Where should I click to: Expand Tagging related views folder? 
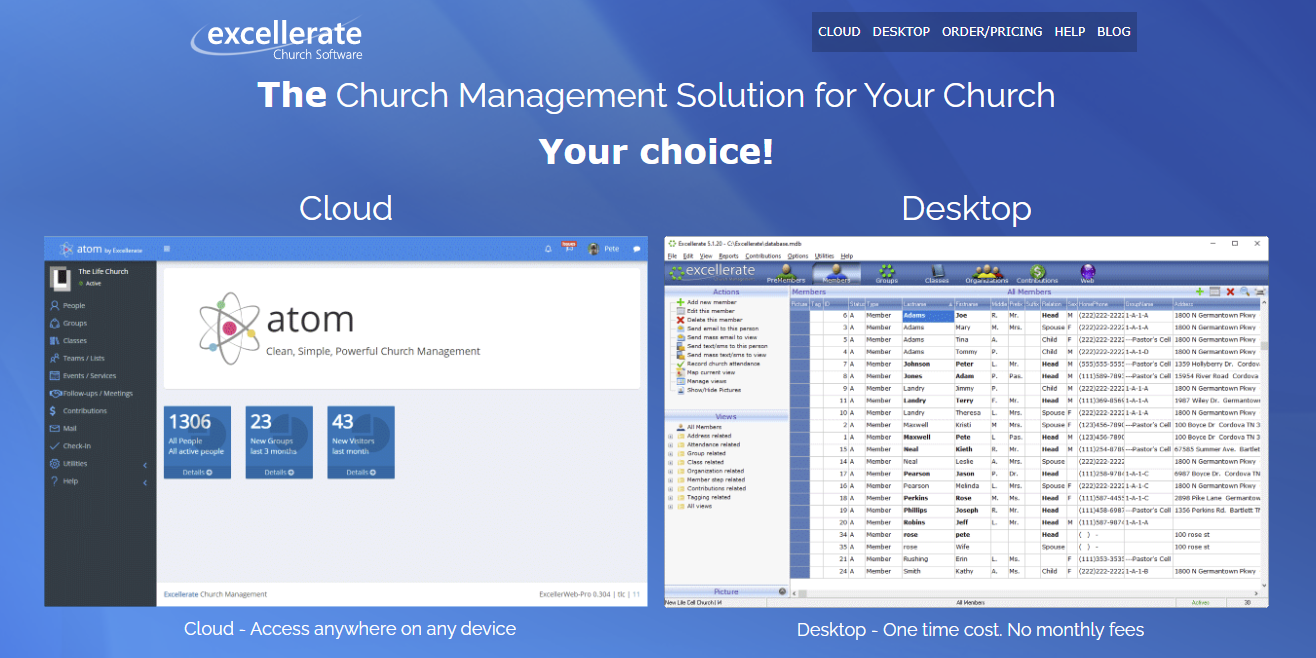tap(670, 497)
